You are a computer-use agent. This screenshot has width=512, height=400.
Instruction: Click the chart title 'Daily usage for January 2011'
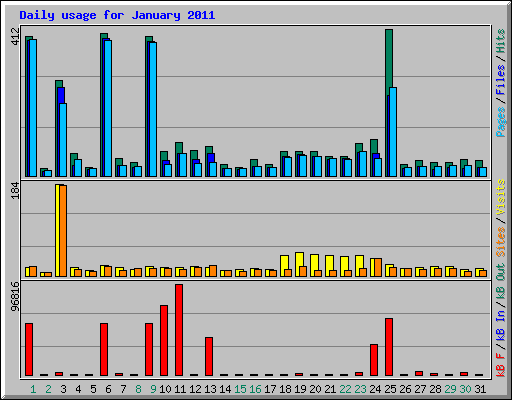point(117,15)
